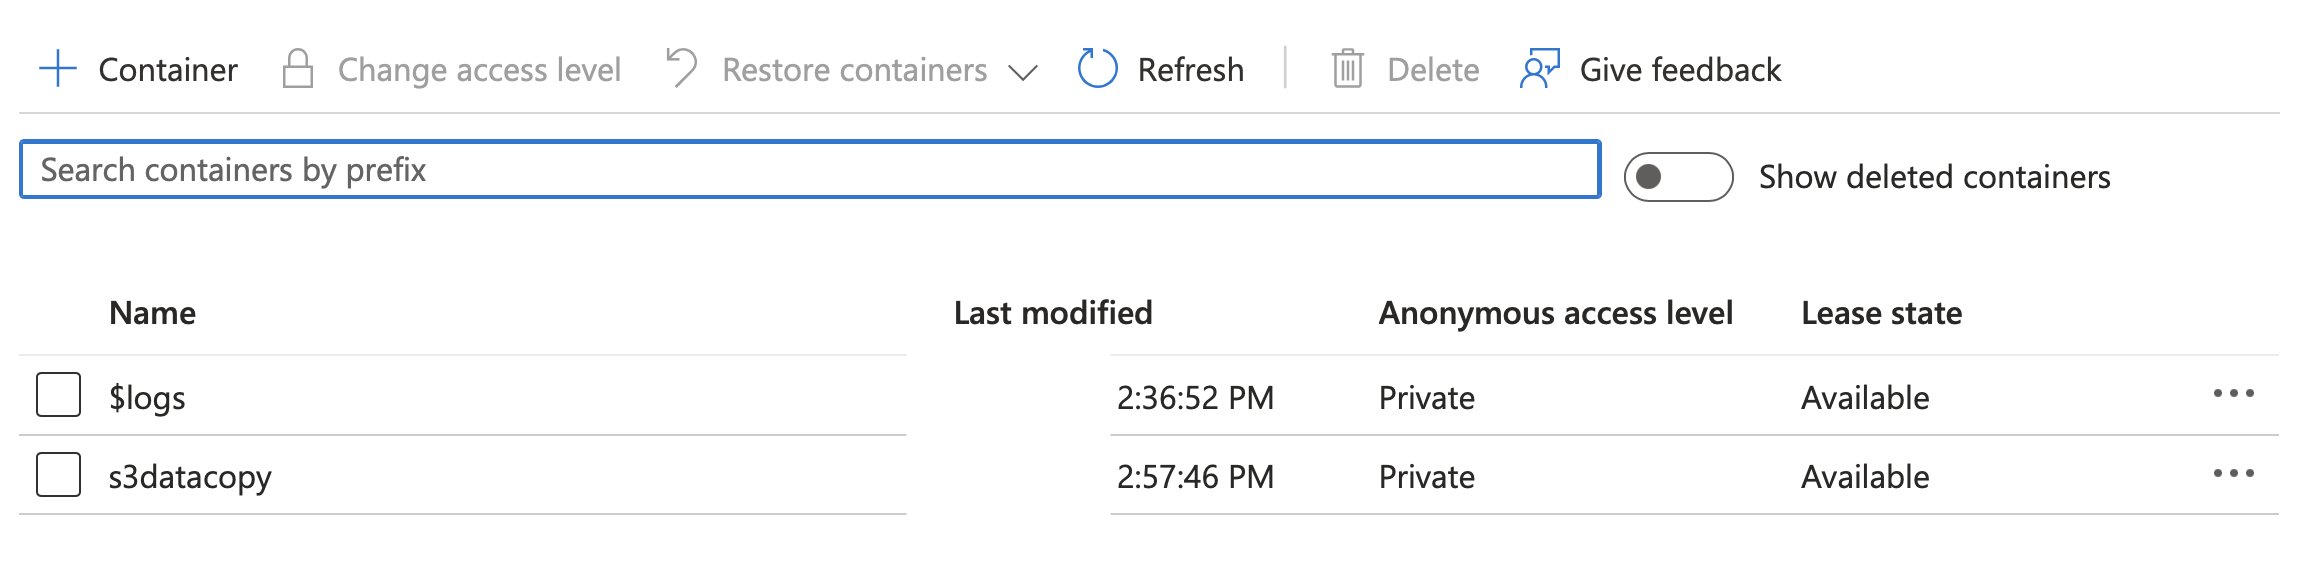Click the restore containers undo icon
The width and height of the screenshot is (2306, 564).
tap(682, 69)
